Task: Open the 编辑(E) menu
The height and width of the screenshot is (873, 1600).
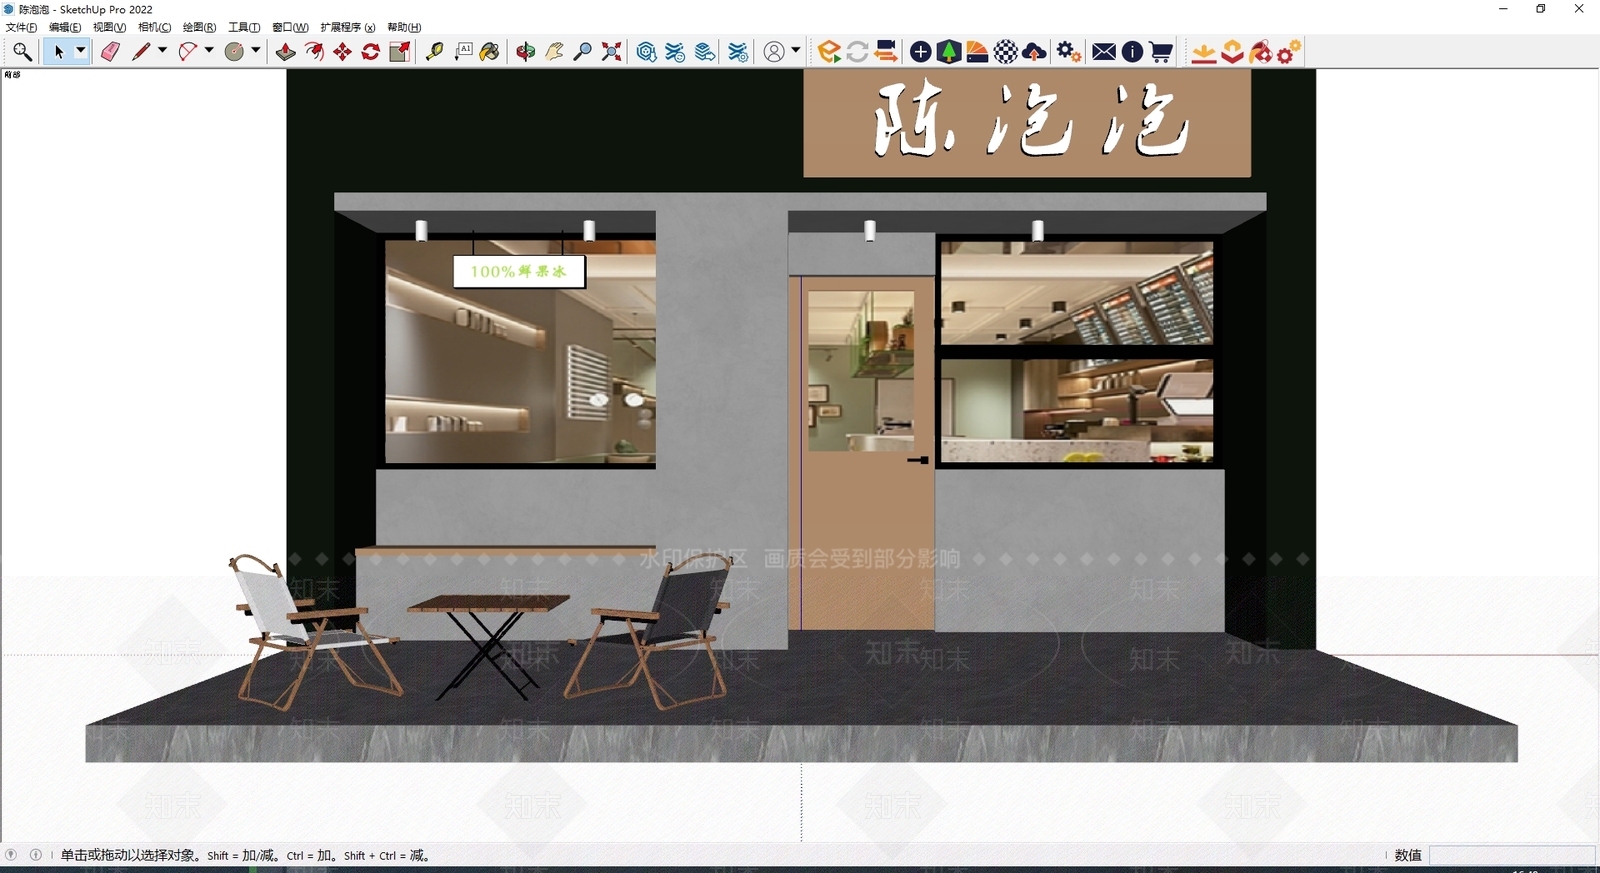Action: coord(65,27)
